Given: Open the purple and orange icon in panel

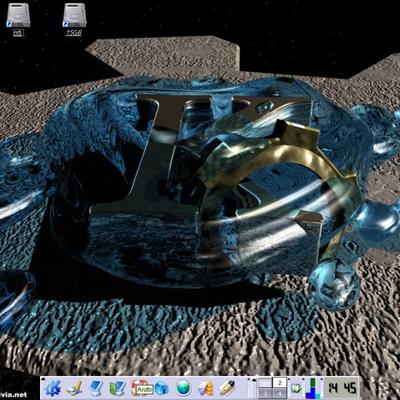Looking at the screenshot, I should click(206, 389).
